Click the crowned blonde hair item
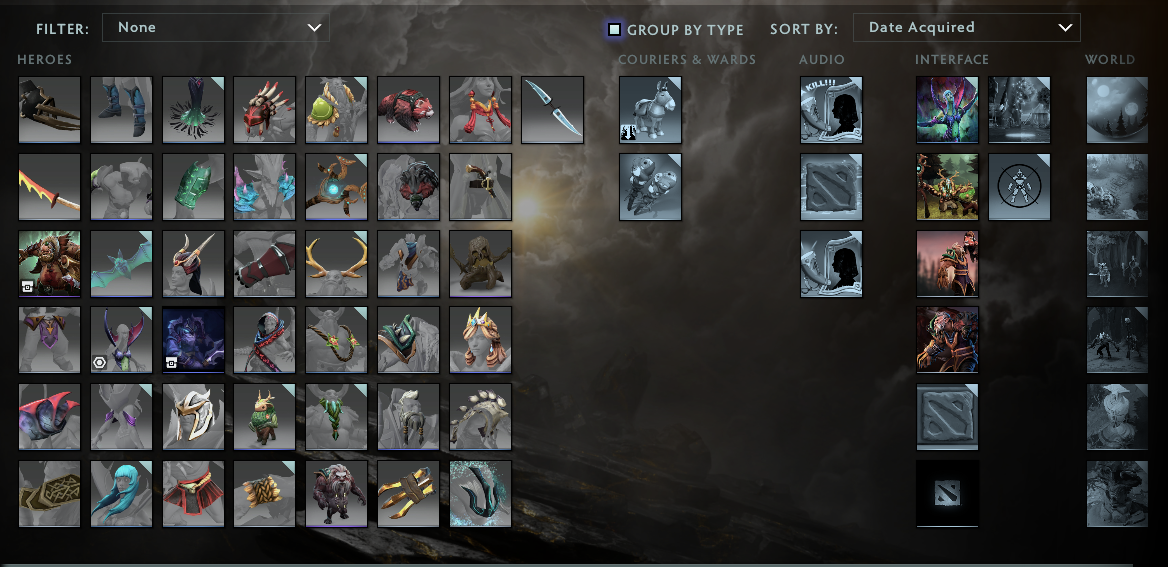The width and height of the screenshot is (1168, 567). tap(480, 340)
